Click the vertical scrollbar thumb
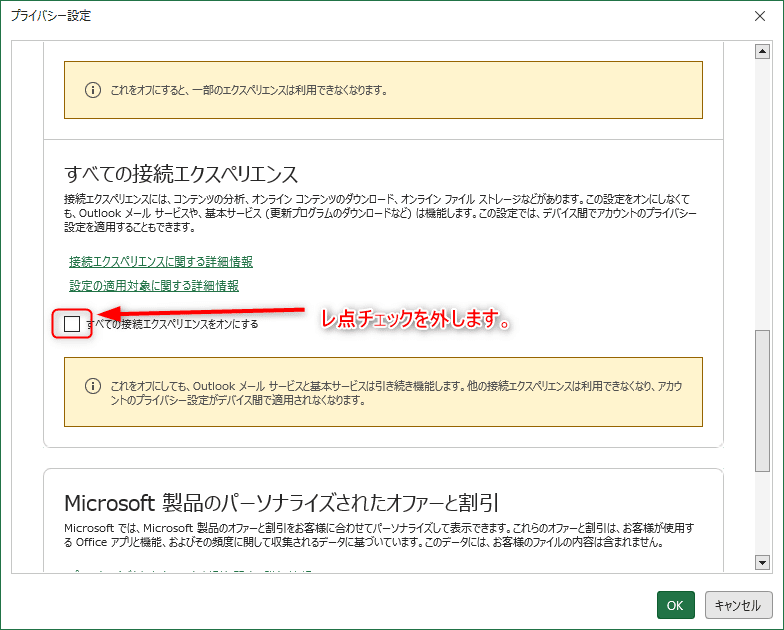Image resolution: width=784 pixels, height=630 pixels. click(x=762, y=400)
